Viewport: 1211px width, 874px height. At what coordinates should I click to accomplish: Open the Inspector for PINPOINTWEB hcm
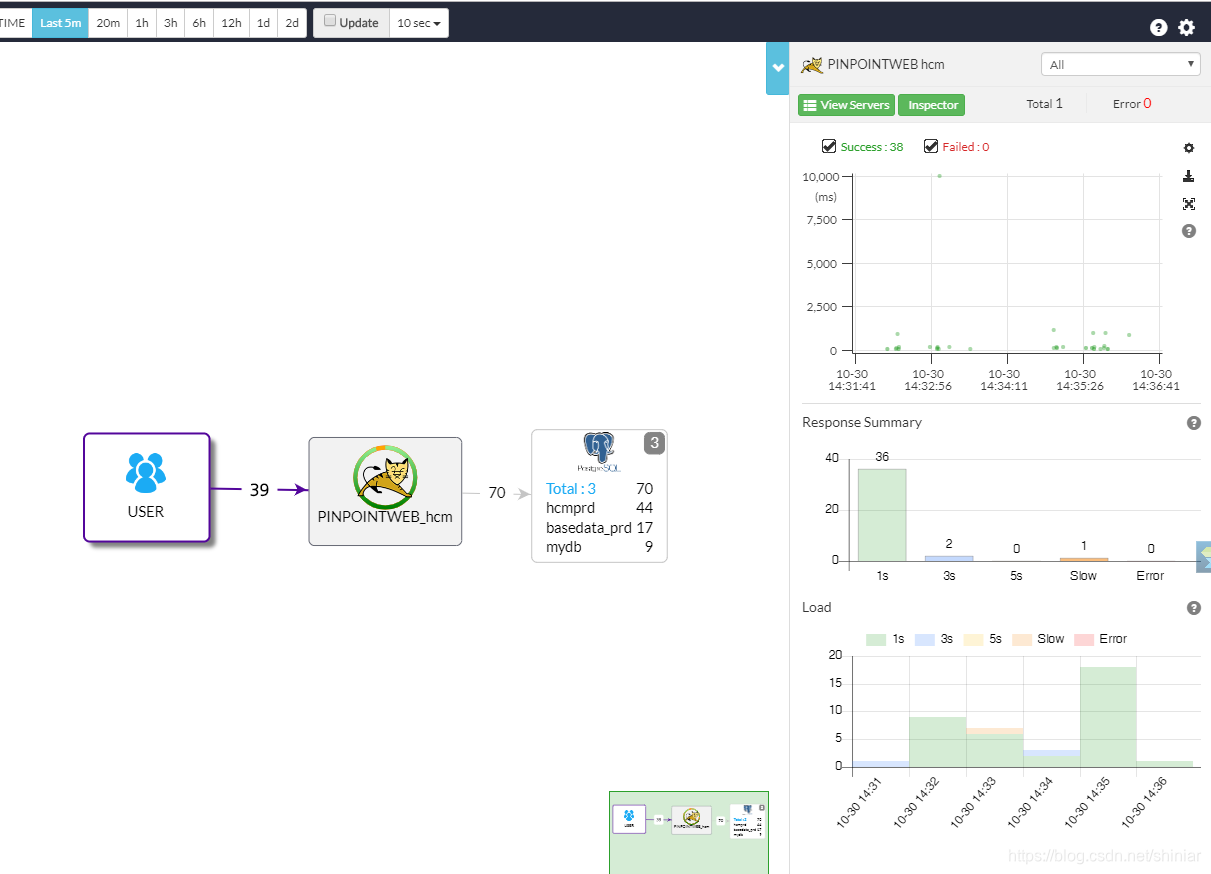point(931,104)
